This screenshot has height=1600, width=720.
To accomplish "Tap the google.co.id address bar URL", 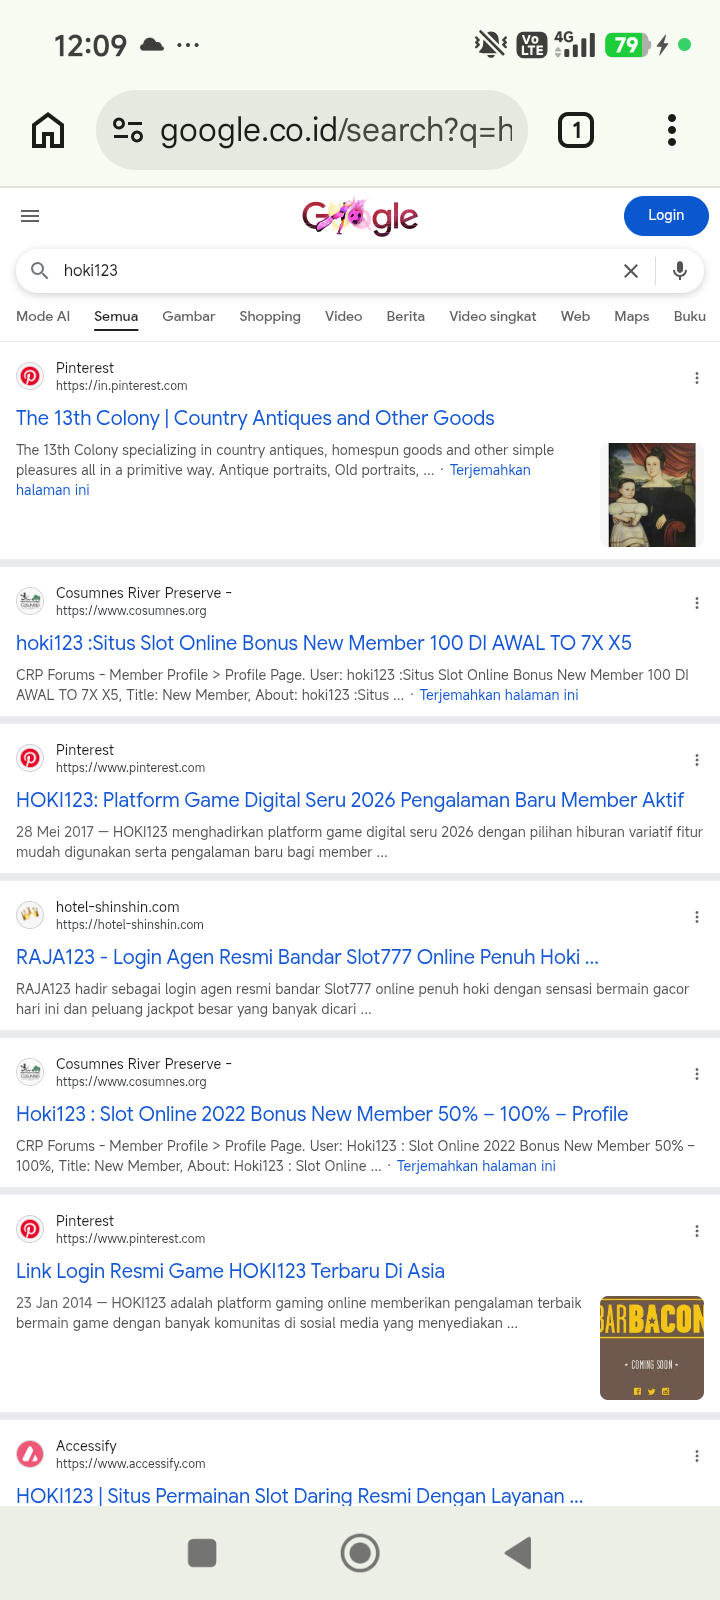I will (336, 130).
